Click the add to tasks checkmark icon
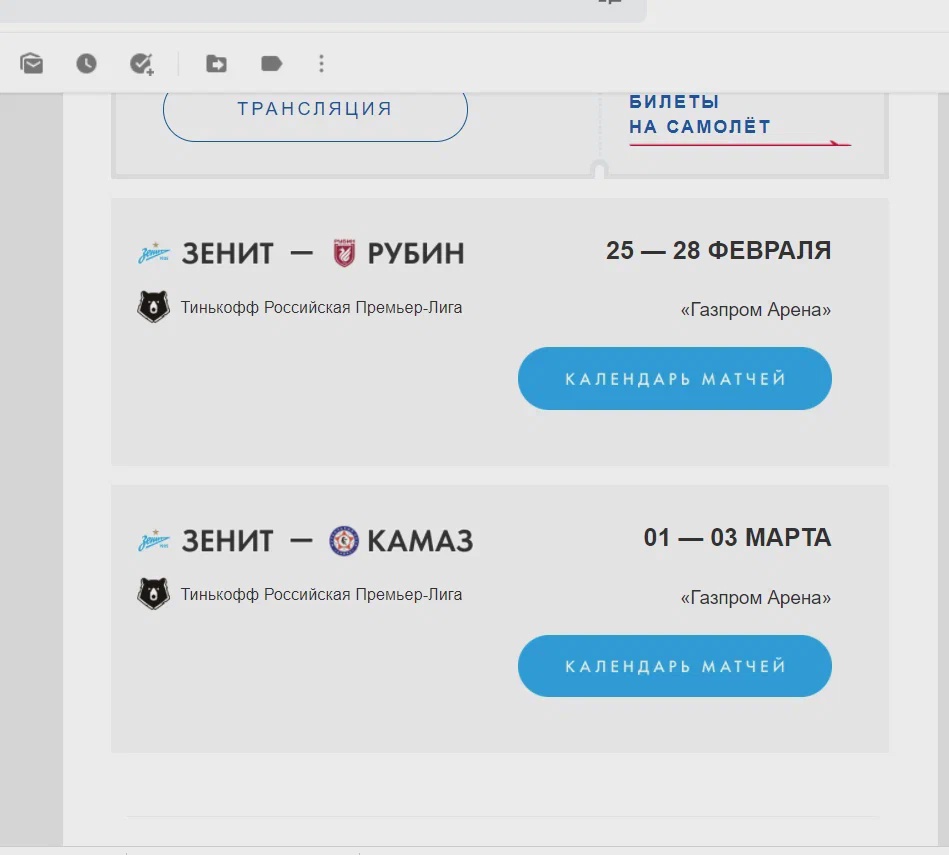This screenshot has width=949, height=855. [x=142, y=64]
